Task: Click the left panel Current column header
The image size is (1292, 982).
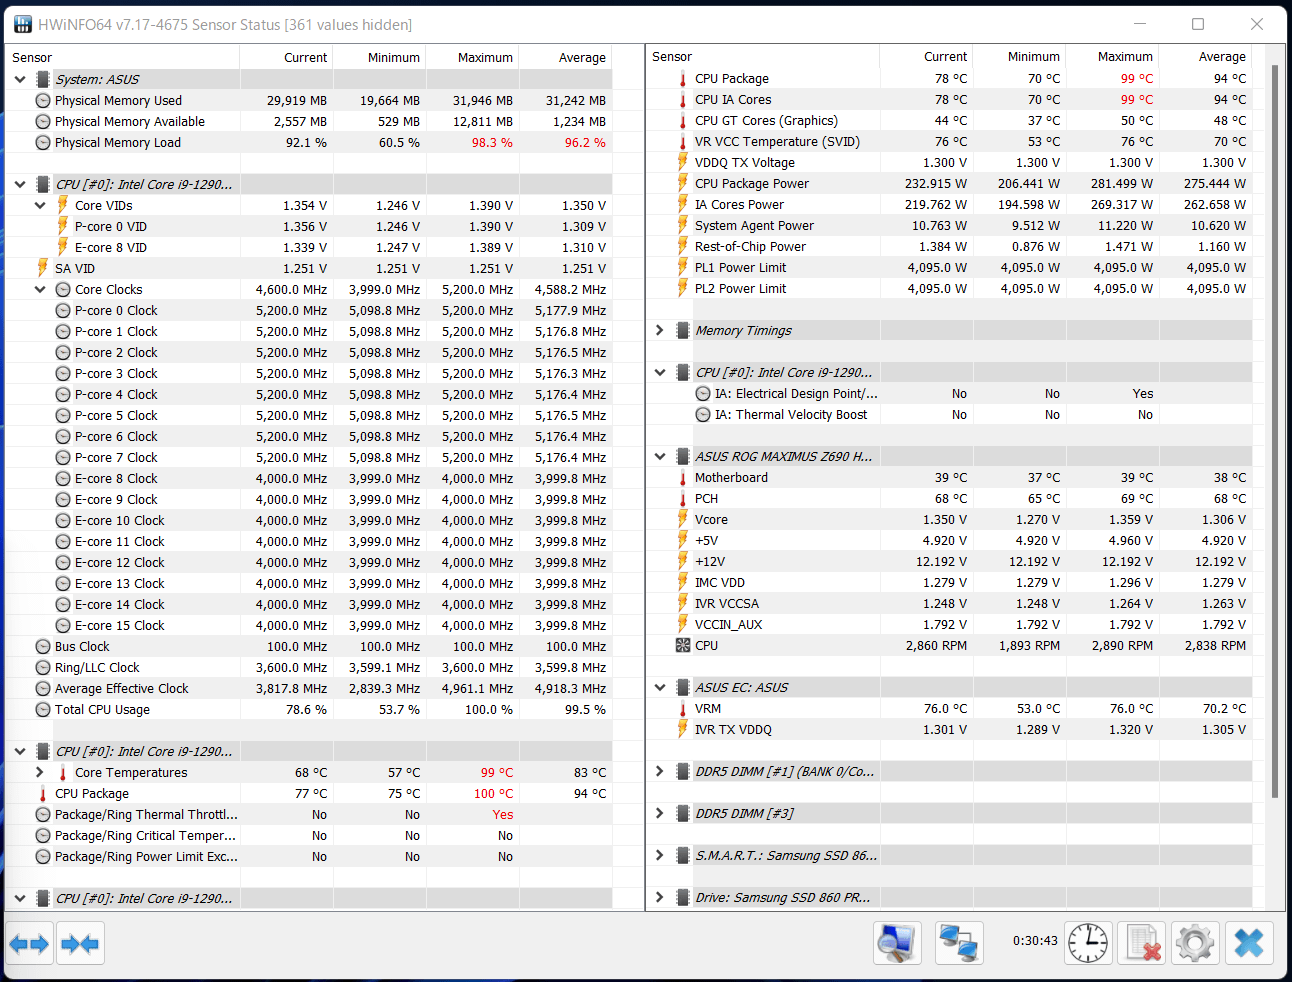Action: [286, 57]
